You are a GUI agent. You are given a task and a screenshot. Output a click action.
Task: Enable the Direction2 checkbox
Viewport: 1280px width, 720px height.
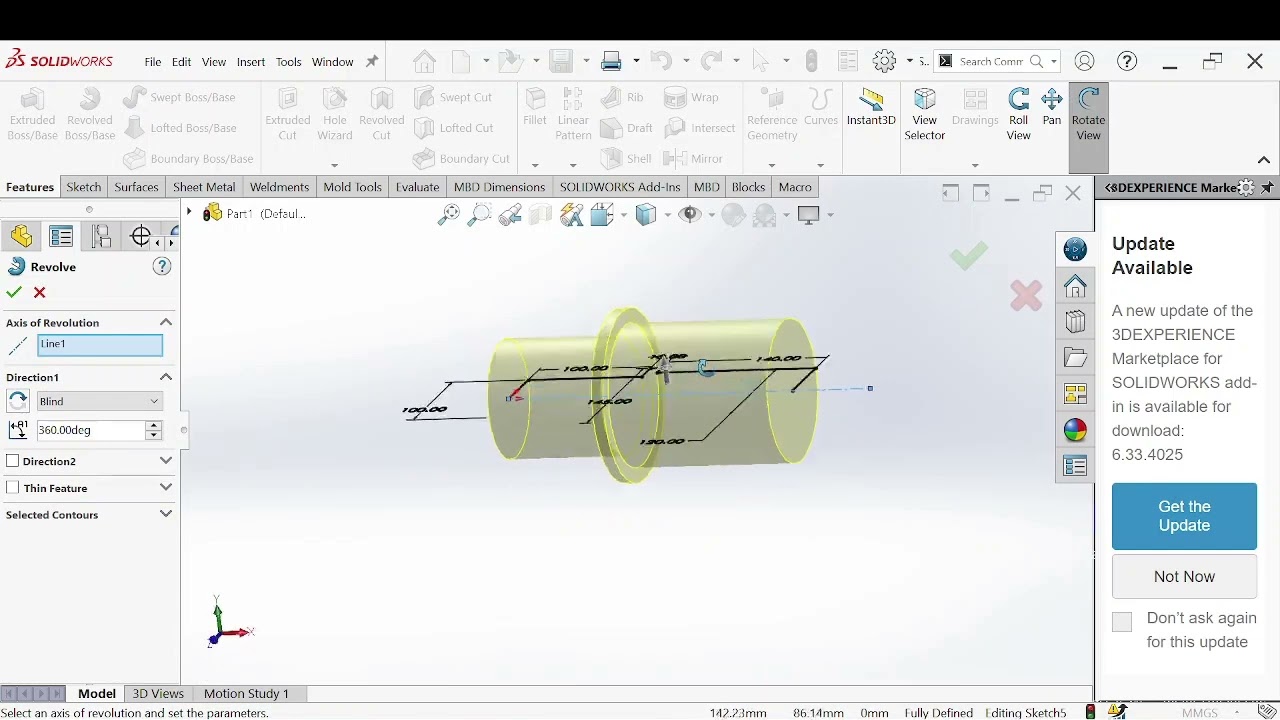point(13,461)
